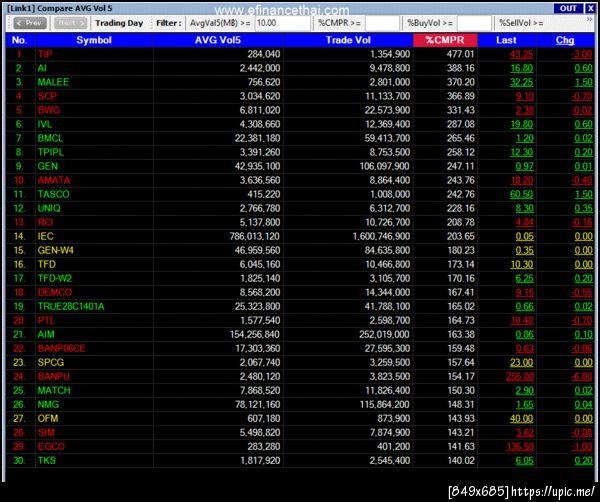Select the SCP symbol
Image resolution: width=600 pixels, height=502 pixels.
(47, 96)
